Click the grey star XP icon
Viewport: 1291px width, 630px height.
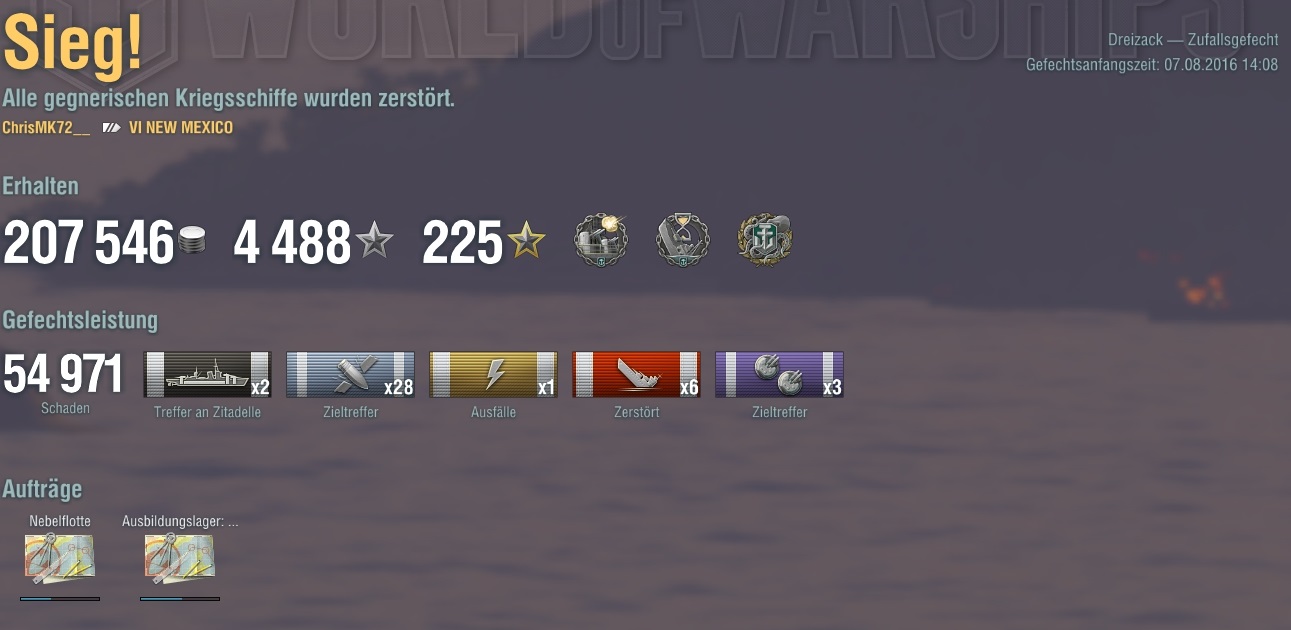click(x=375, y=242)
